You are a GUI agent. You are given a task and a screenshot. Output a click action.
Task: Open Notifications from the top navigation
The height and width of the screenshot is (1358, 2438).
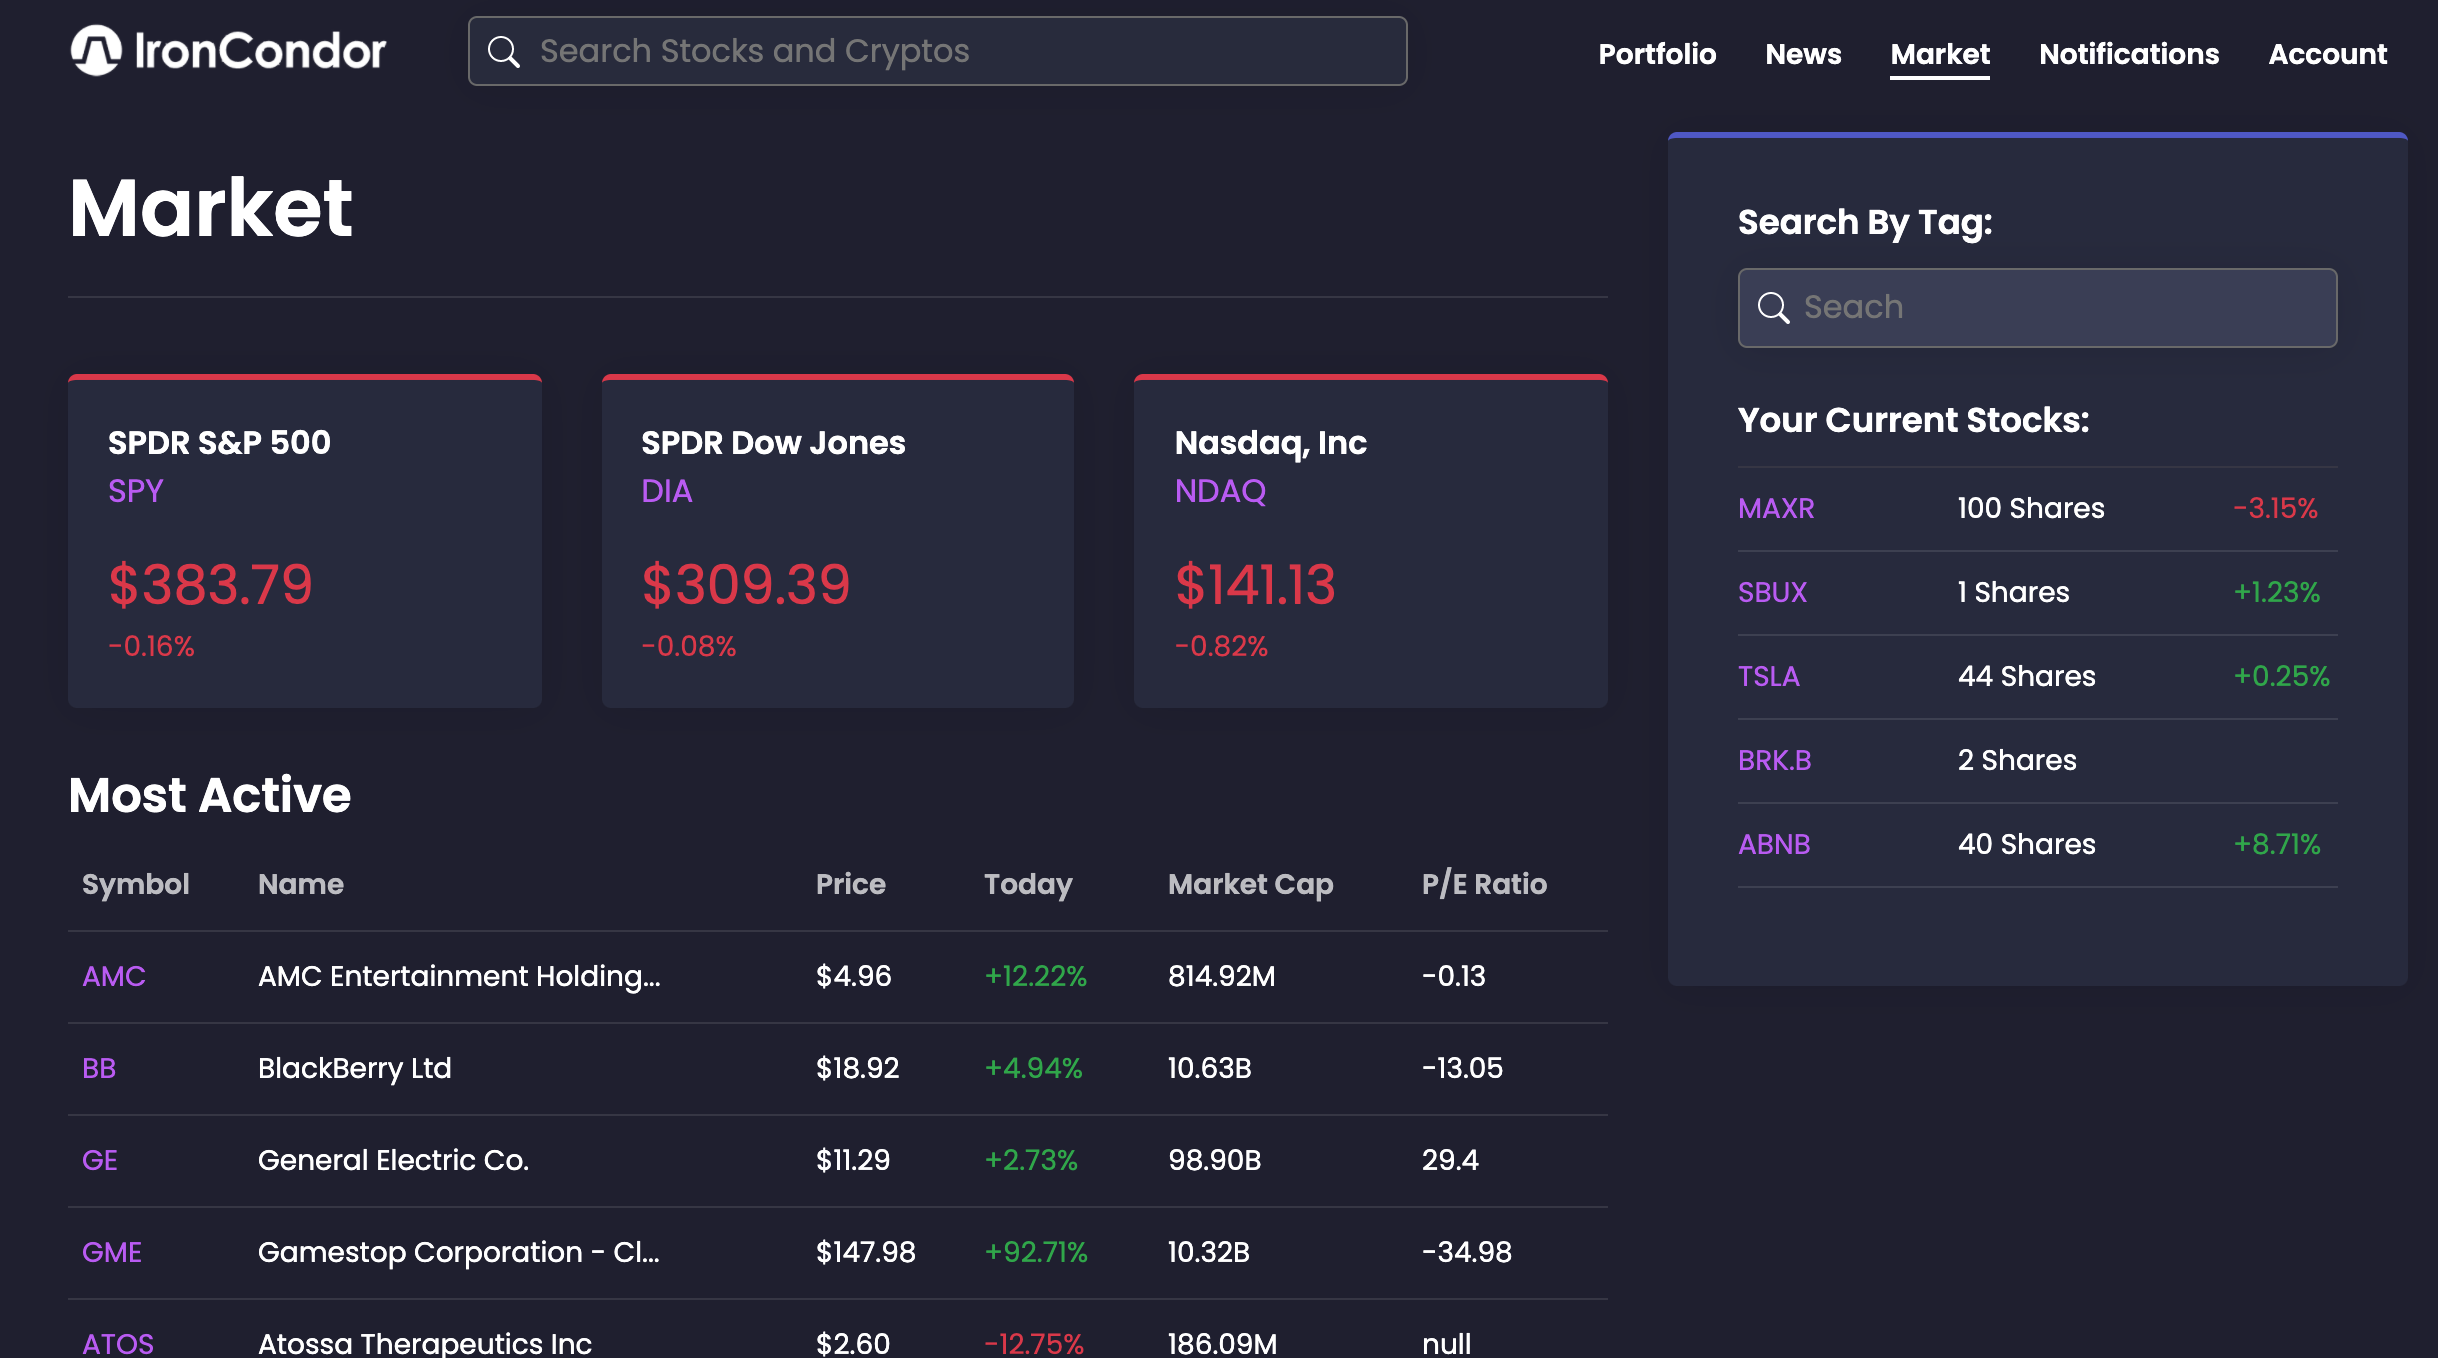tap(2129, 54)
